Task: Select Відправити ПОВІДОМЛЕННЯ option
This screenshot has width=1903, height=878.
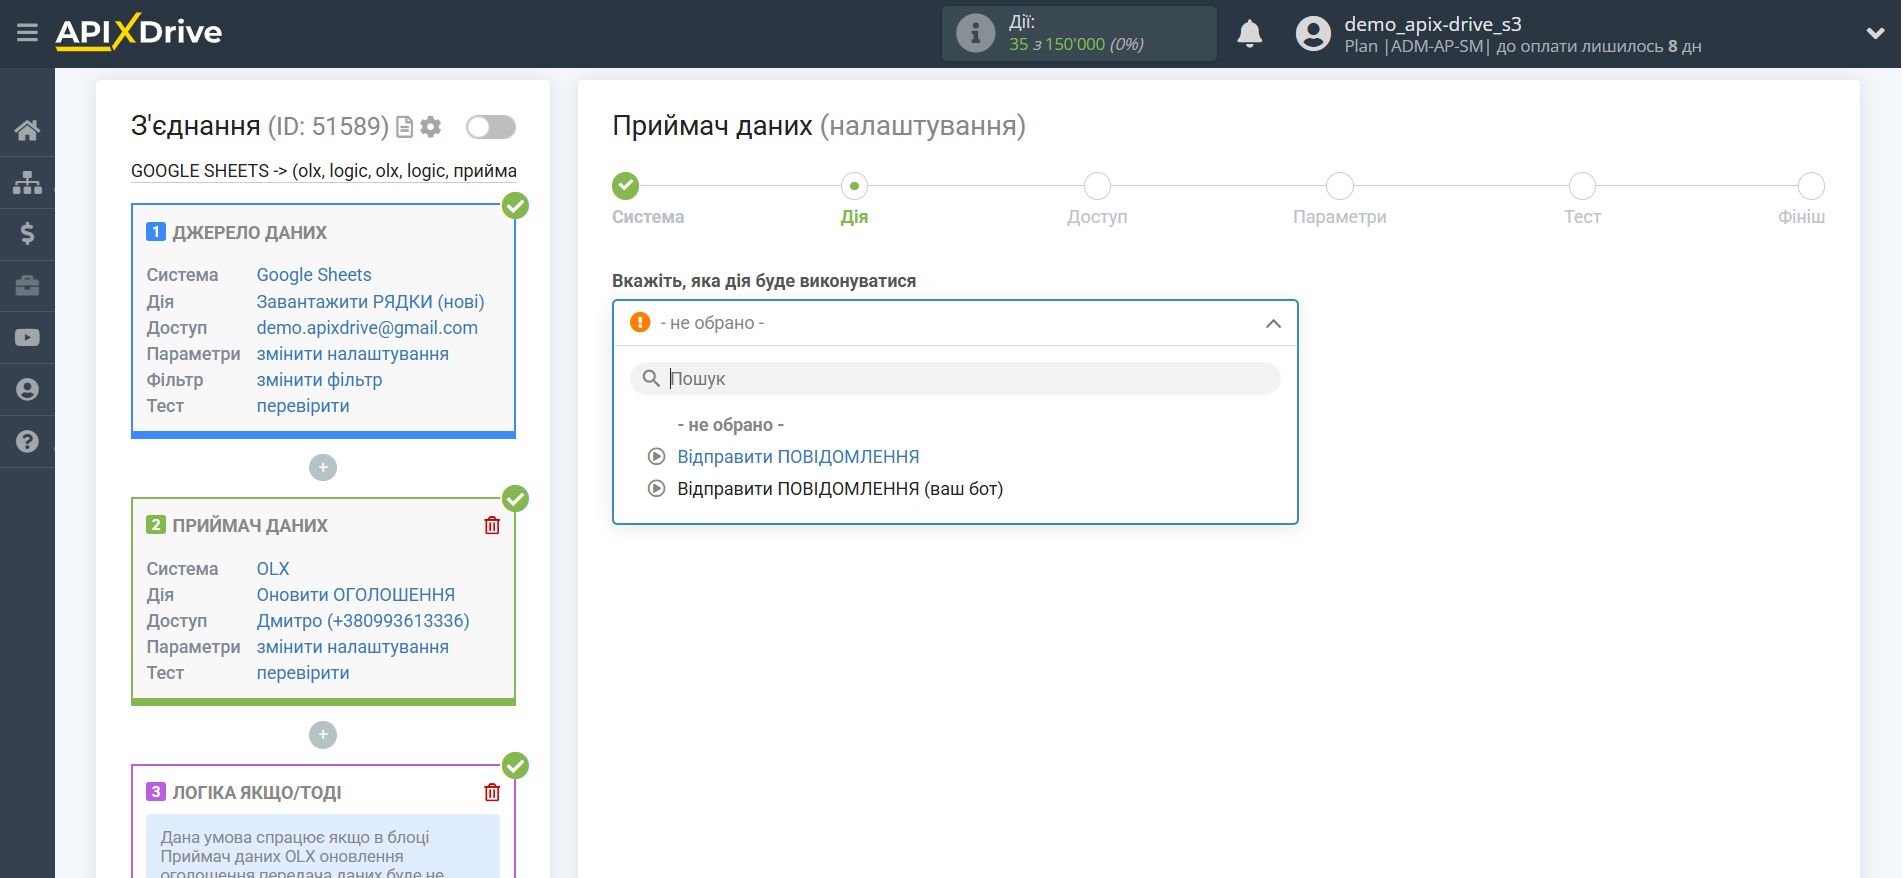Action: point(798,457)
